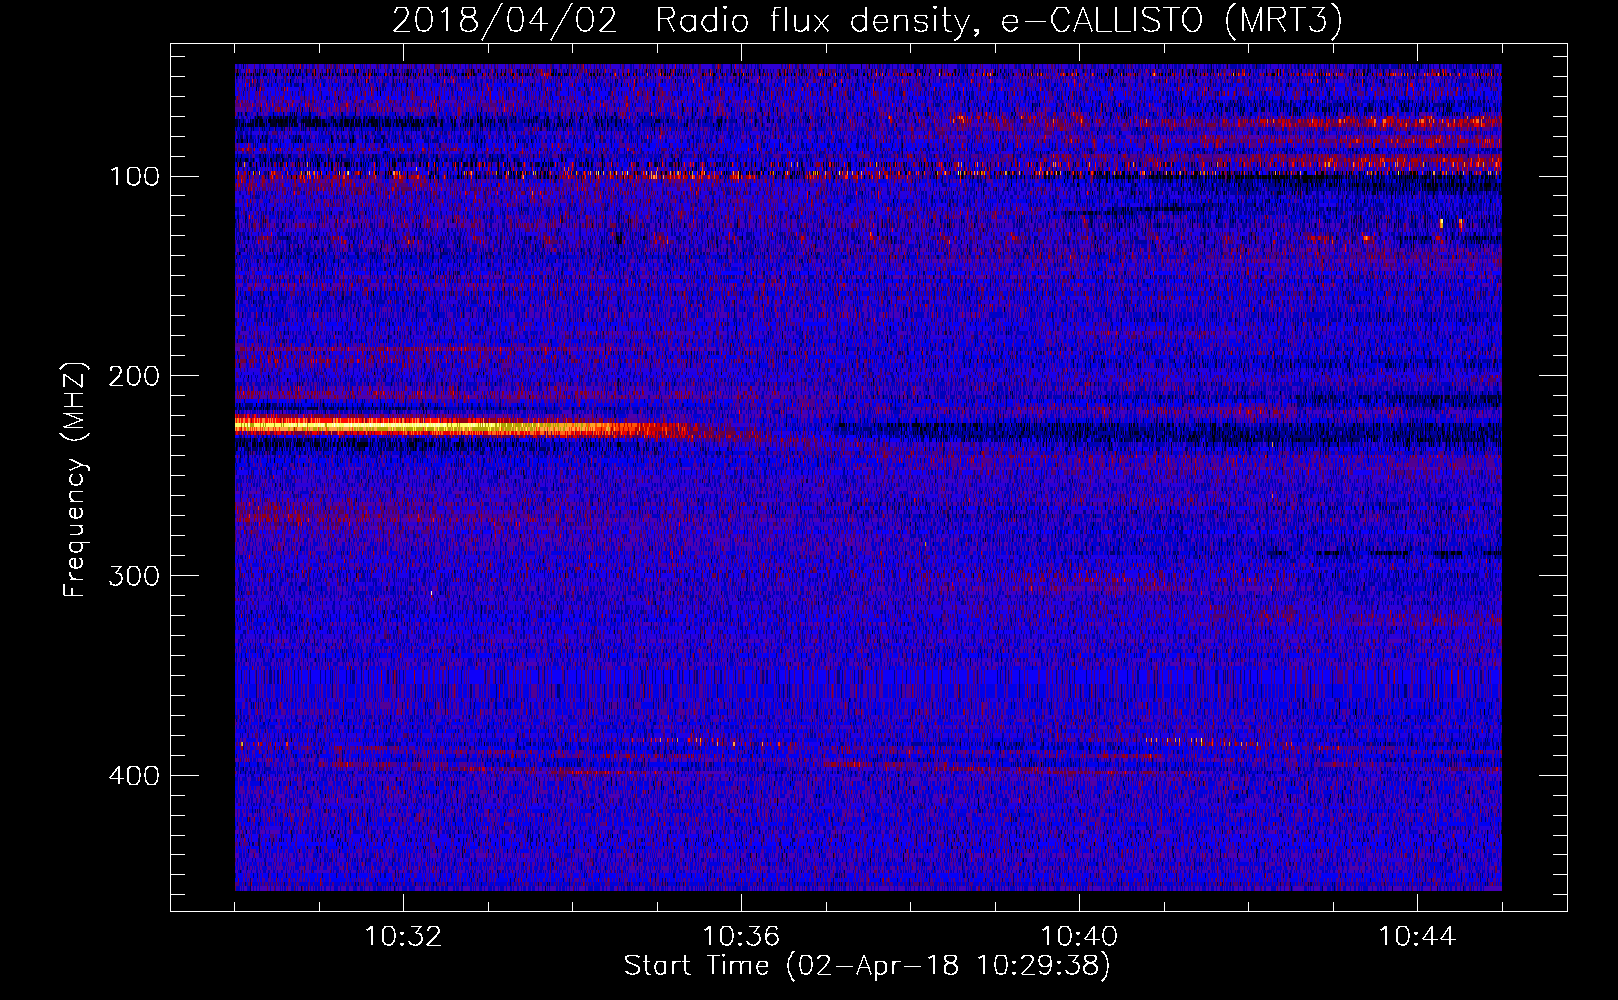Click the 100 frequency tick label
This screenshot has width=1618, height=1000.
(x=135, y=177)
